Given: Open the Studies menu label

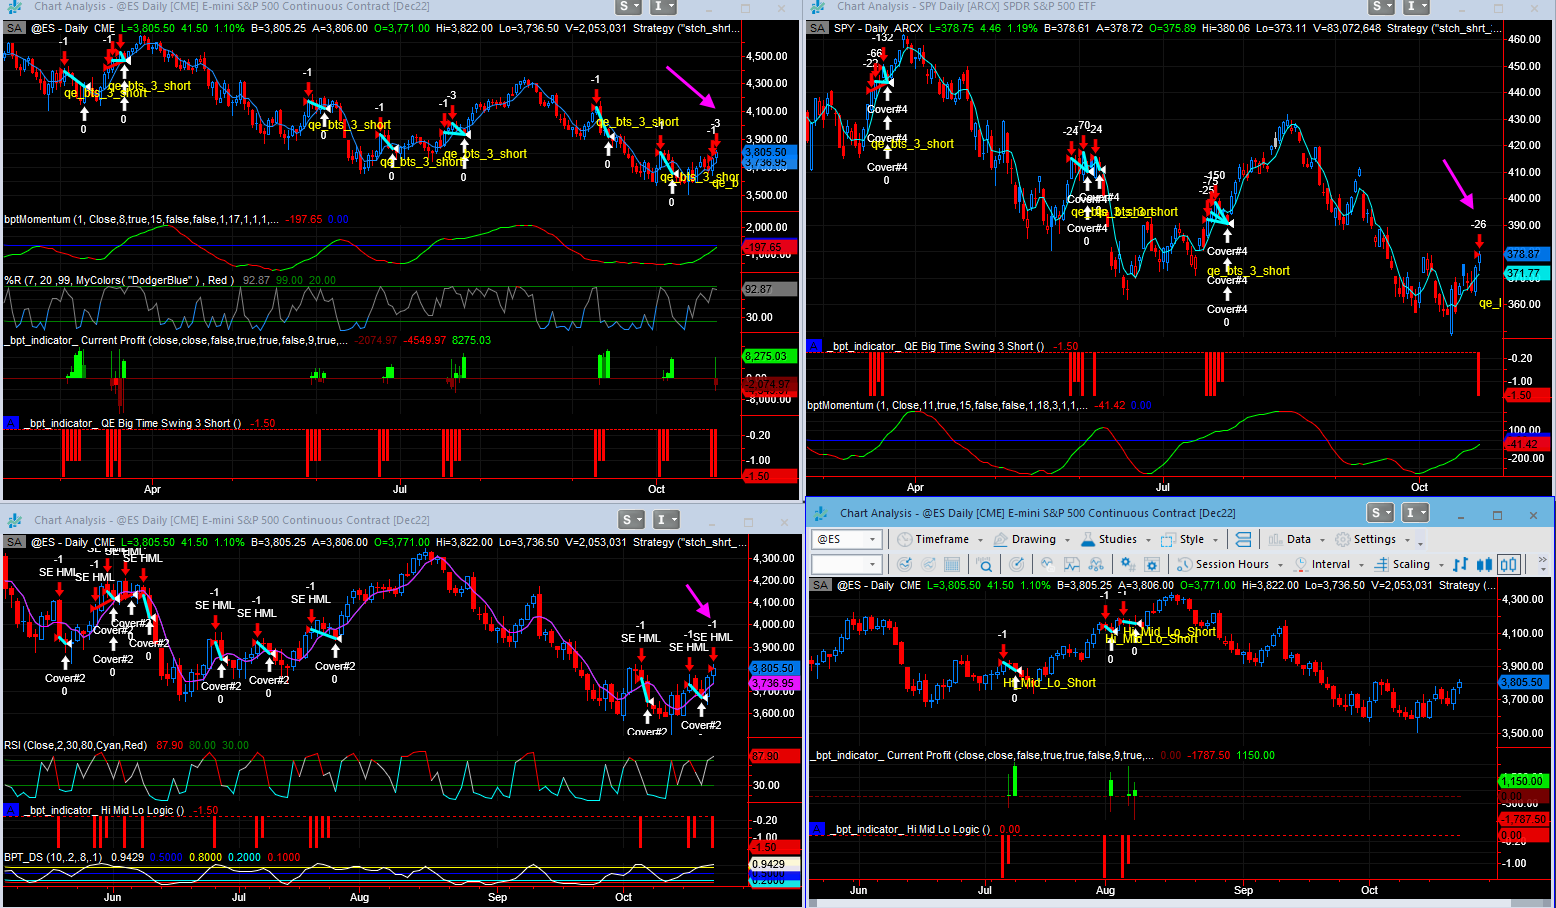Looking at the screenshot, I should tap(1118, 539).
